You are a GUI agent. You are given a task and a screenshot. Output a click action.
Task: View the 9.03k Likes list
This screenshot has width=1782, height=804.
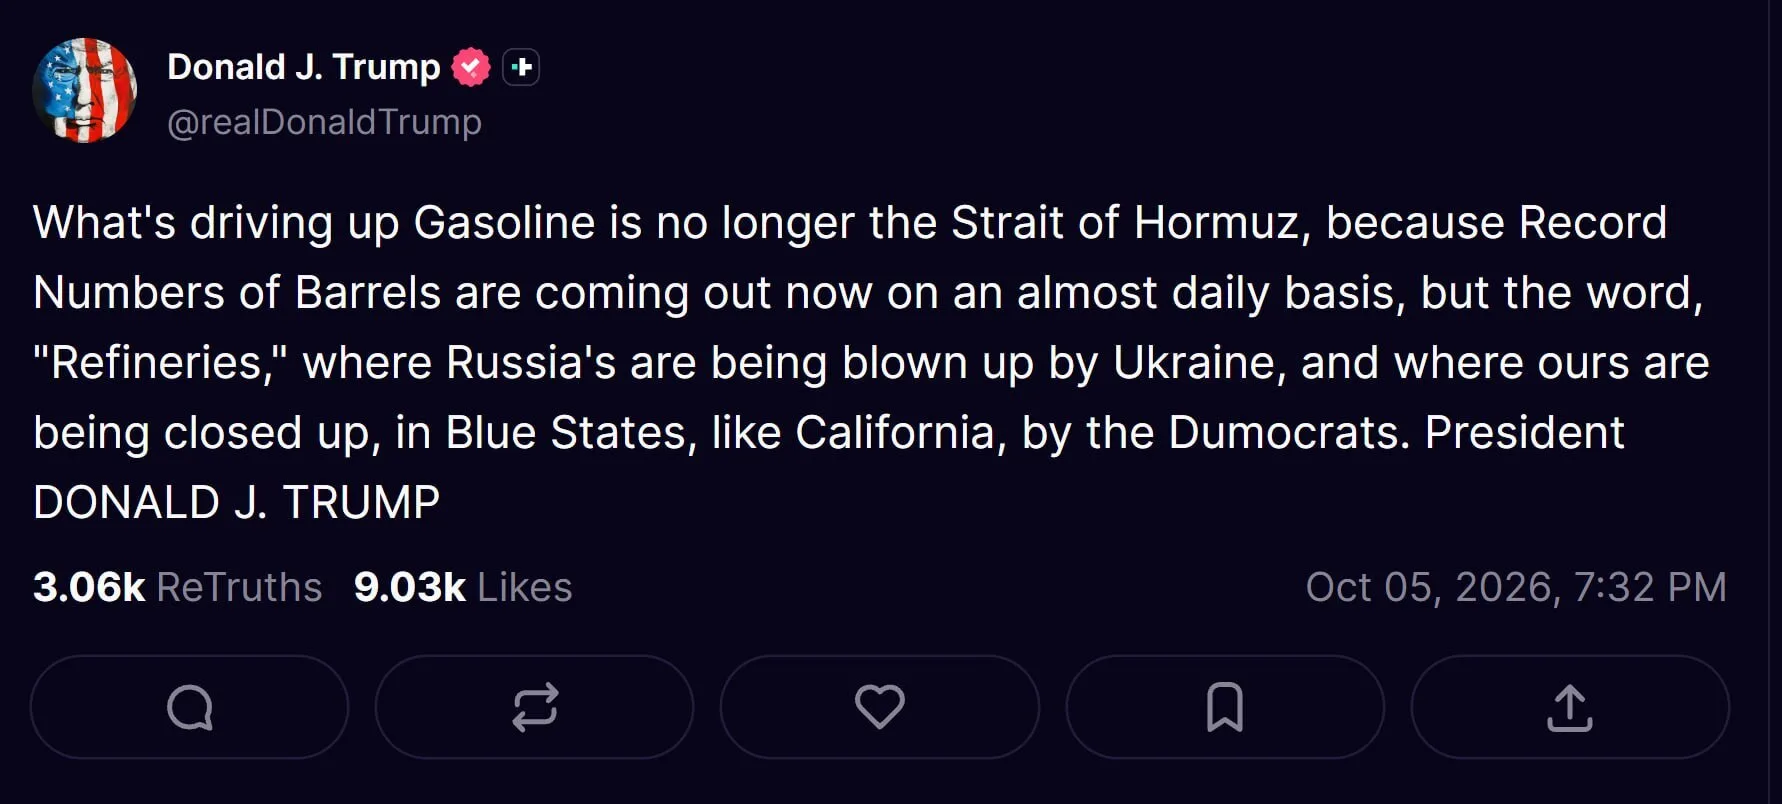coord(463,587)
